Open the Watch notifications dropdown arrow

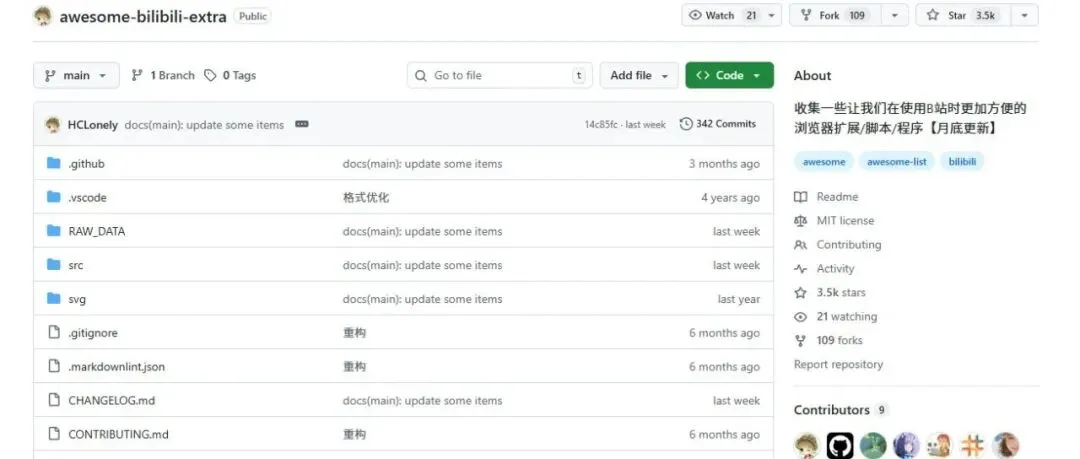[x=771, y=15]
